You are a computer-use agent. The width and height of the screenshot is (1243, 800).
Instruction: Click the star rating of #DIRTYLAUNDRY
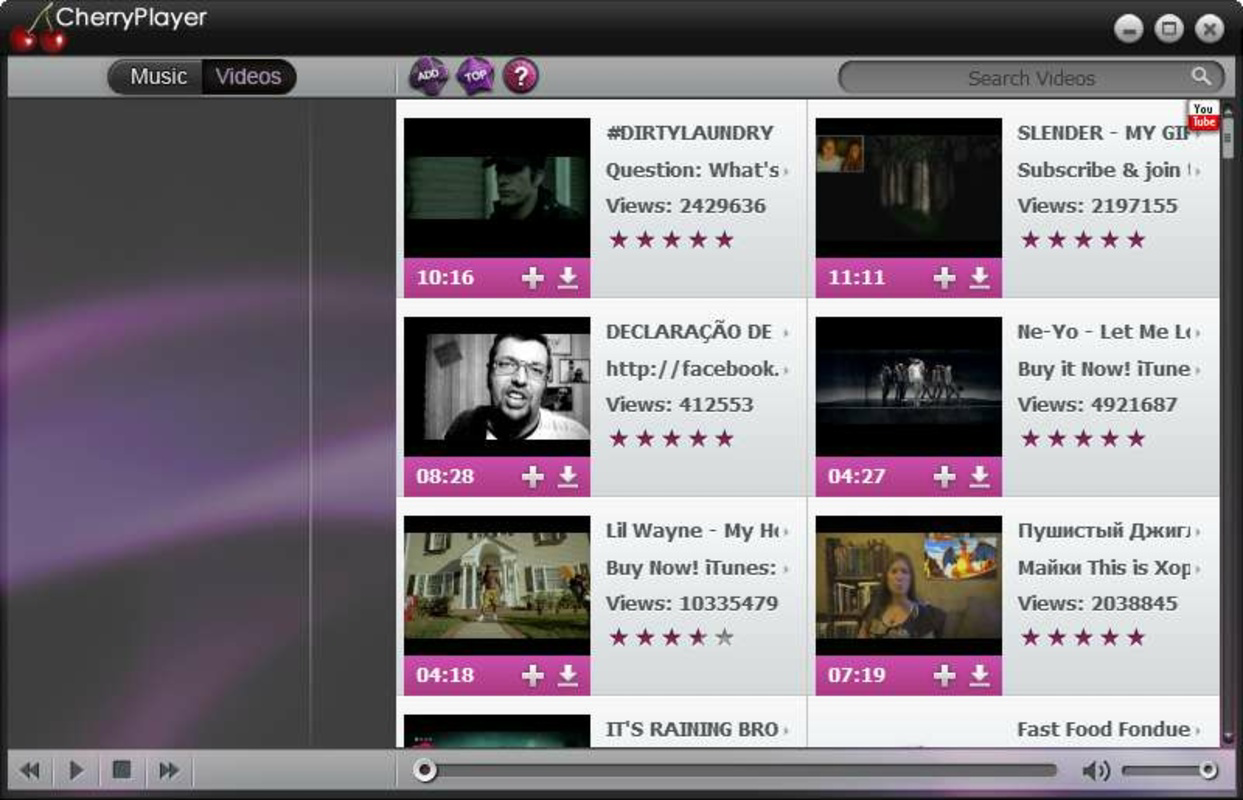click(x=671, y=240)
